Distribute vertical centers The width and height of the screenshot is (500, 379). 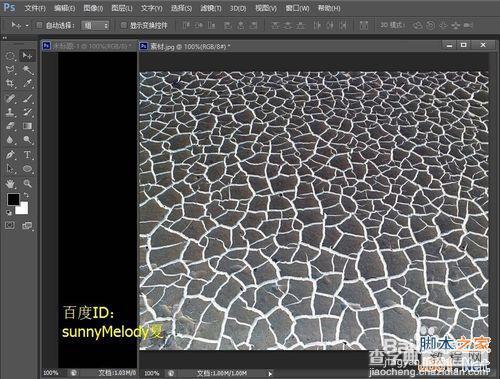click(x=288, y=25)
